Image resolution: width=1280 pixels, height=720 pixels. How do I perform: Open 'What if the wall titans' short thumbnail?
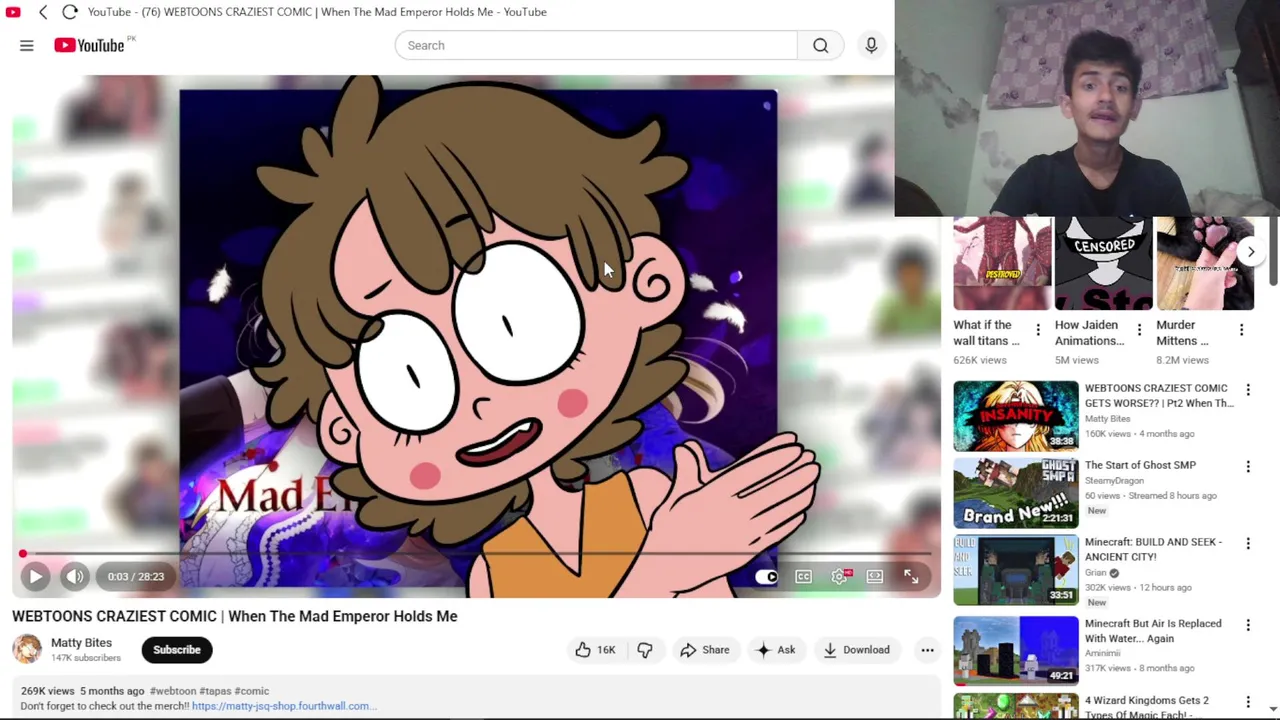coord(1002,264)
